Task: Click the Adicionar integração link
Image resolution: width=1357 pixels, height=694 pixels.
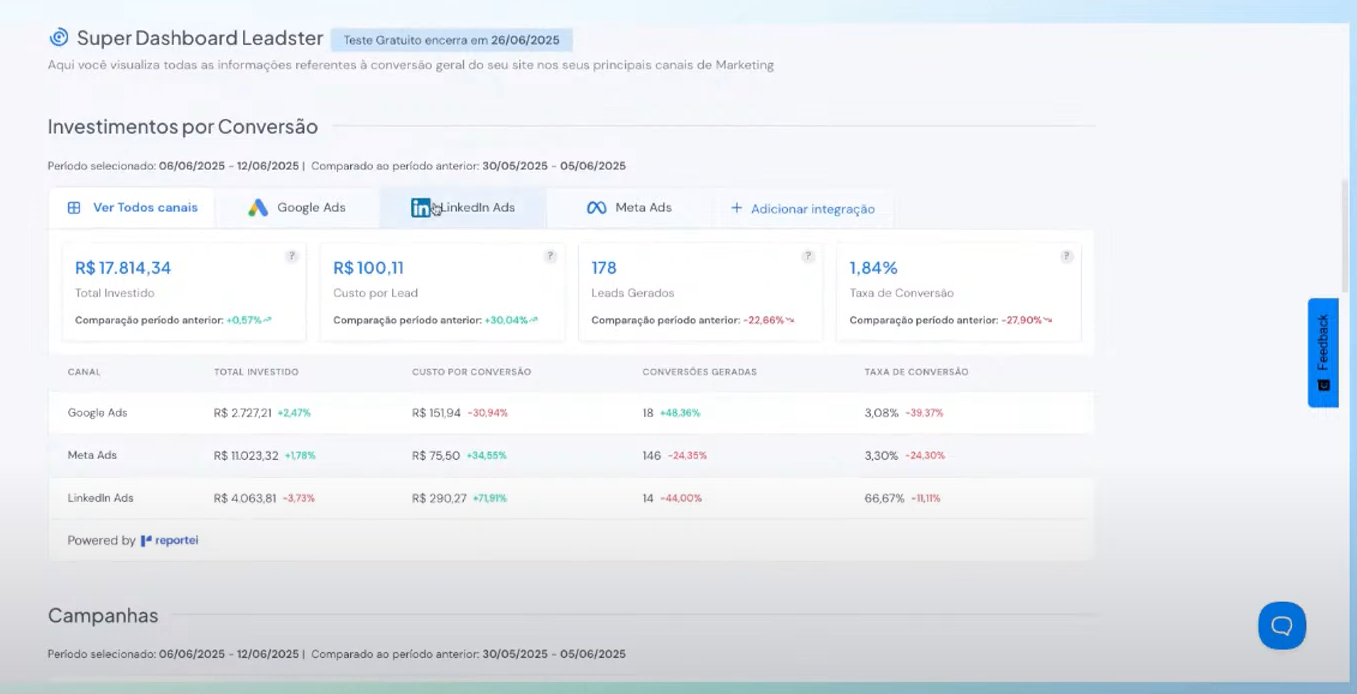Action: coord(812,209)
